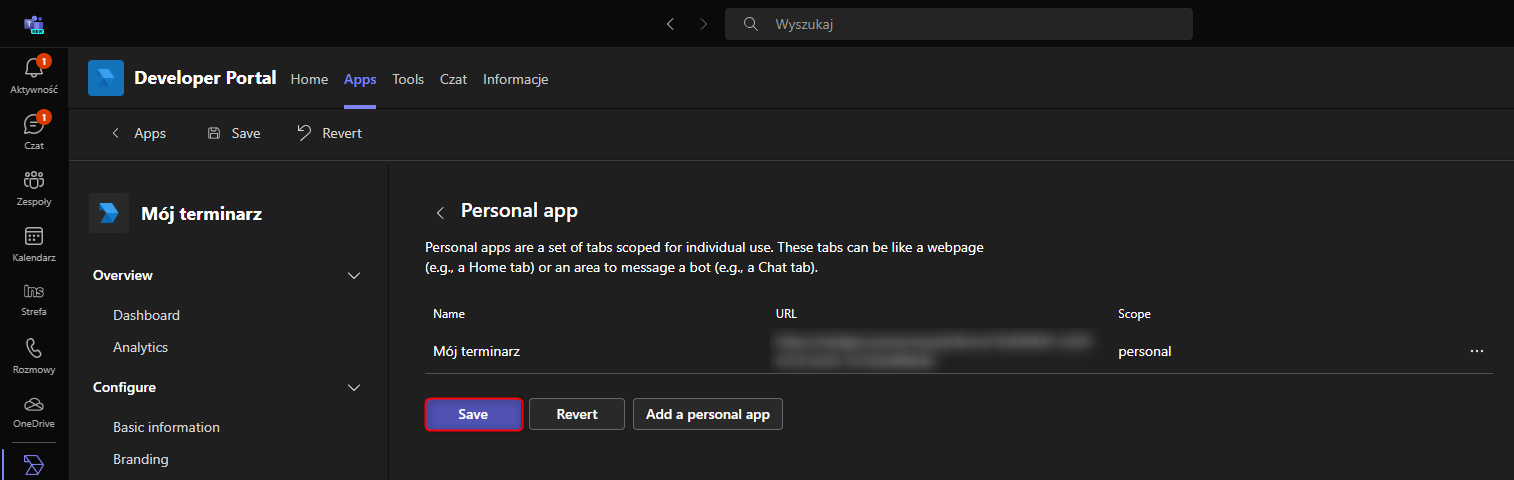This screenshot has height=480, width=1514.
Task: Navigate back with the history arrow
Action: 670,24
